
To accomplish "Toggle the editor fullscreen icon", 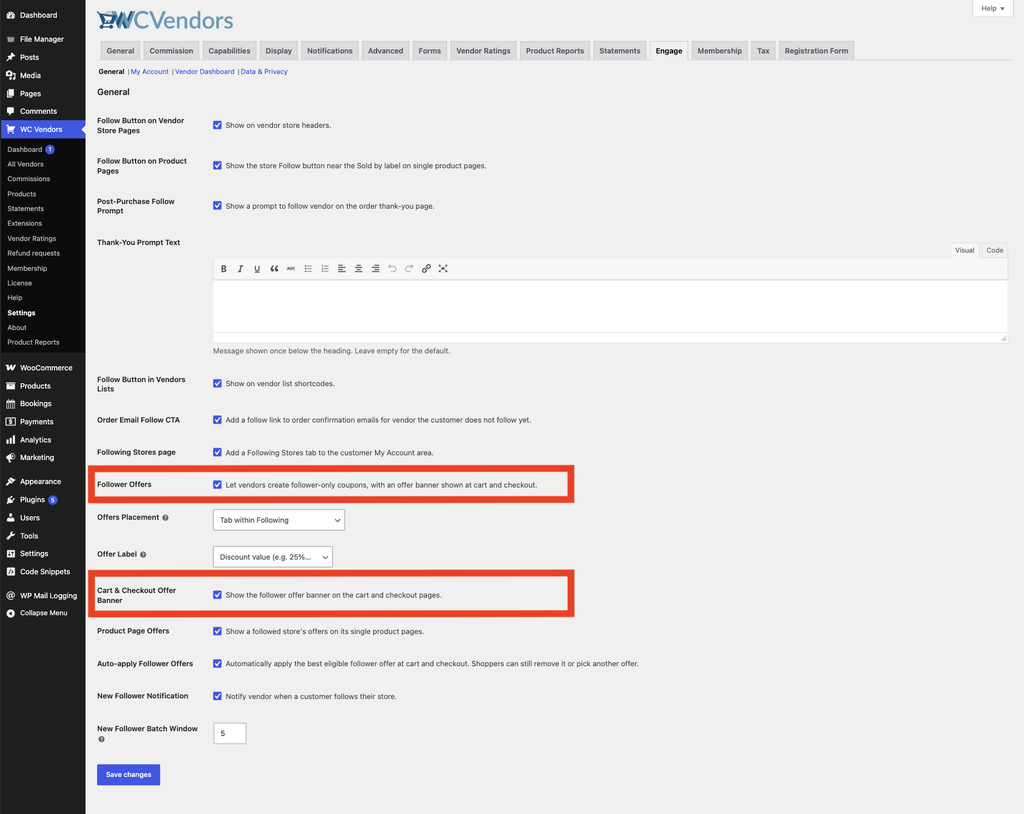I will point(443,269).
